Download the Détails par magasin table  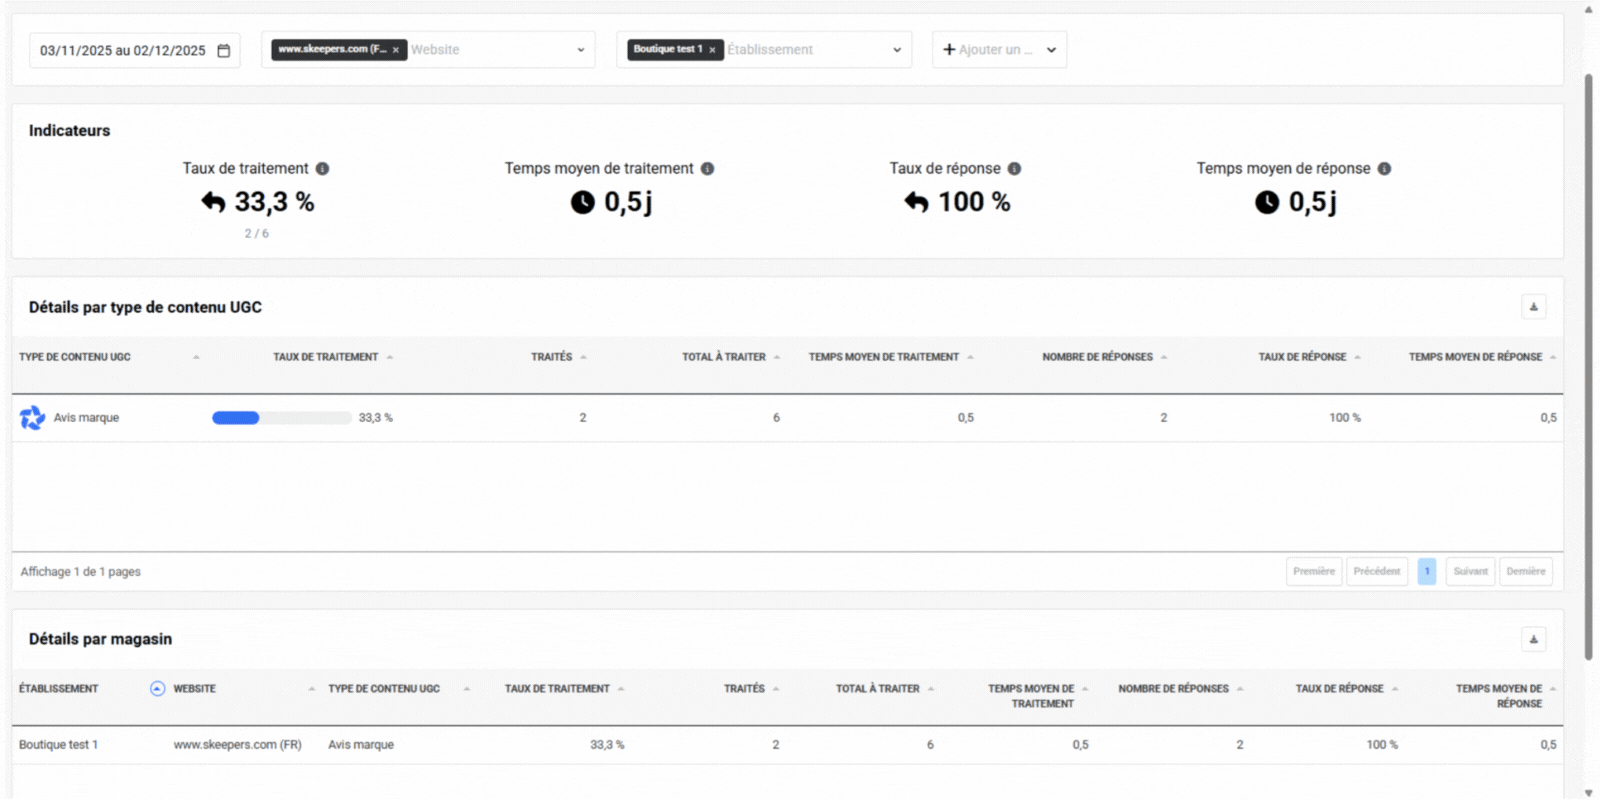click(x=1533, y=639)
